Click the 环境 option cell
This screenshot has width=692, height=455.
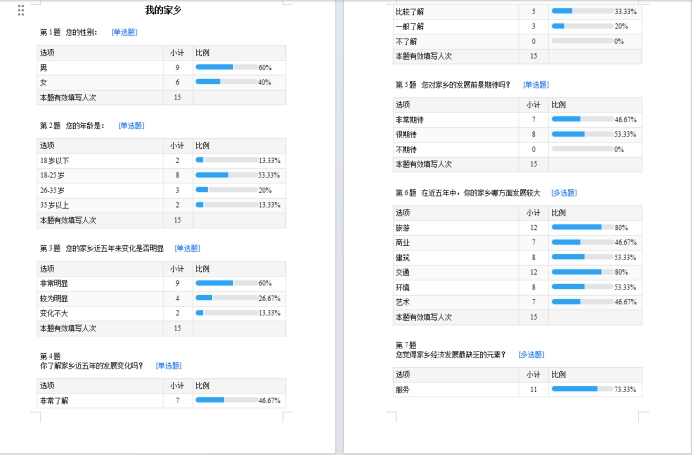(x=456, y=287)
